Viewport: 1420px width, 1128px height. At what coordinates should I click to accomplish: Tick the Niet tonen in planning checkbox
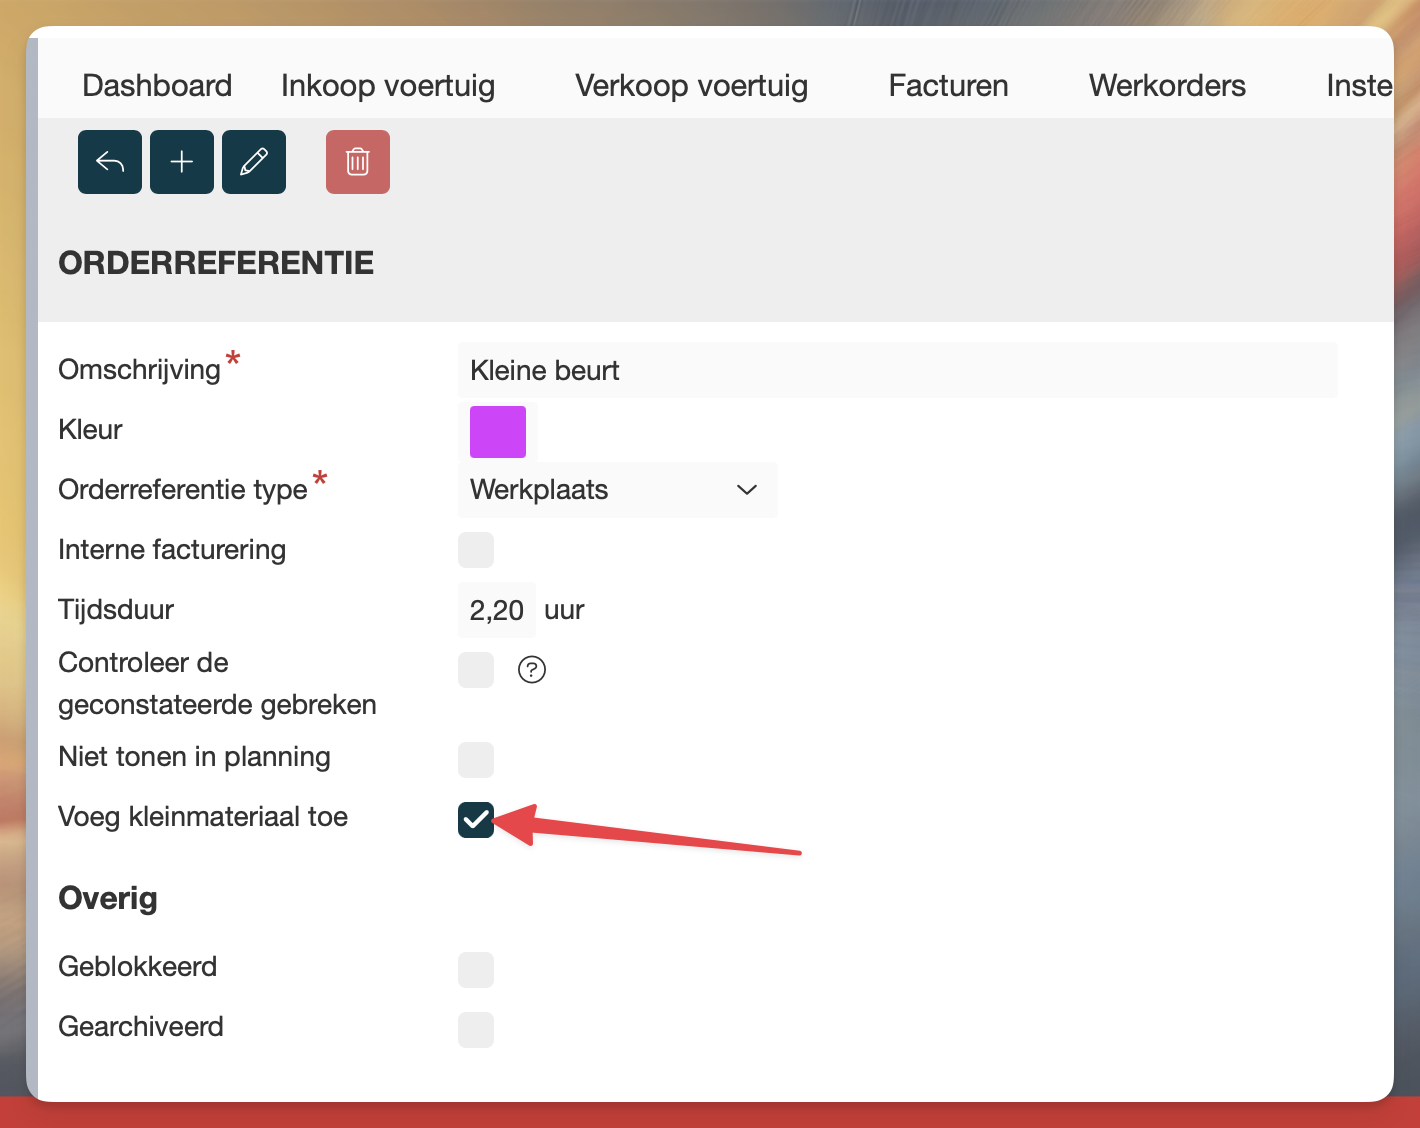tap(476, 760)
